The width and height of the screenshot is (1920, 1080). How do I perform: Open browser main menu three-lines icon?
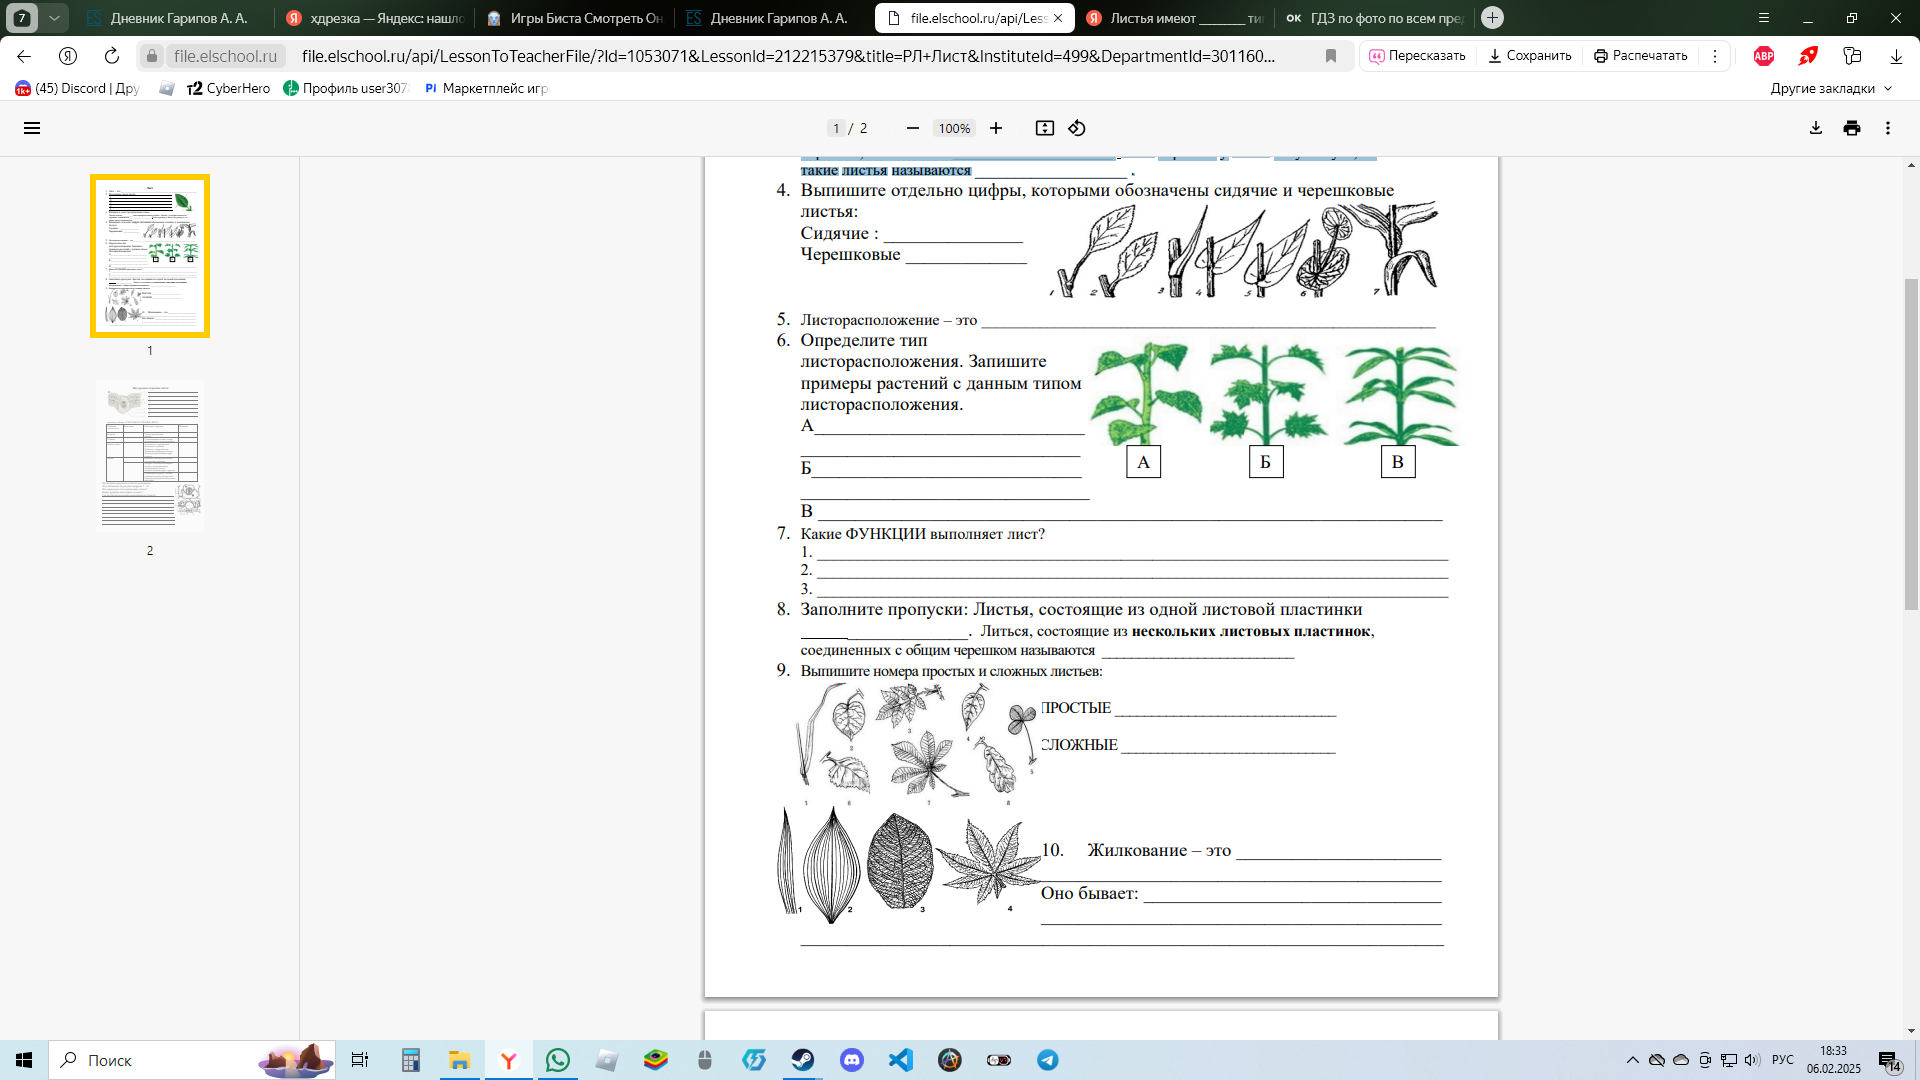1764,18
